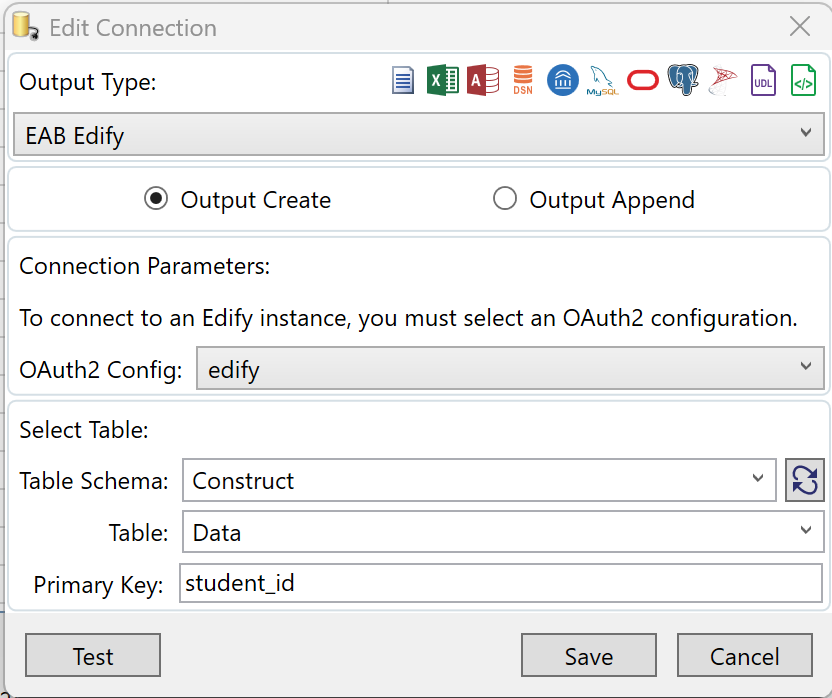
Task: Choose the SQL Server output icon
Action: tap(723, 80)
